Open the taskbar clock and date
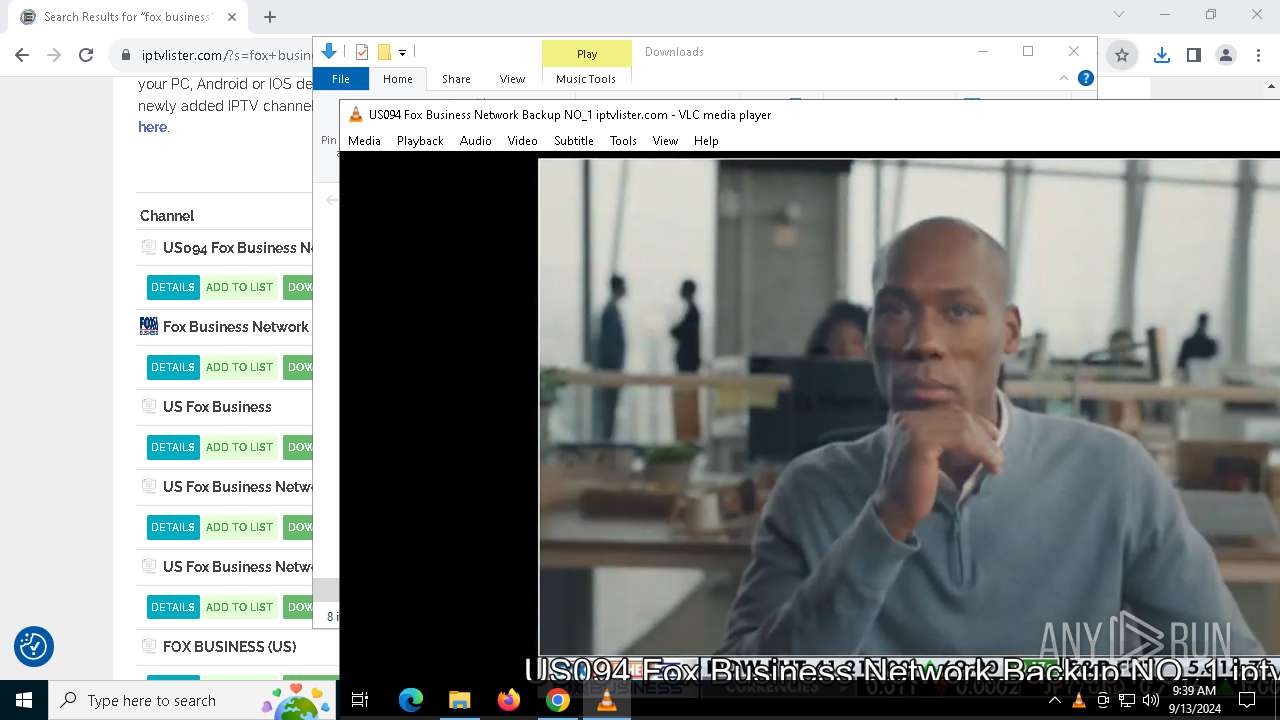 pos(1194,700)
